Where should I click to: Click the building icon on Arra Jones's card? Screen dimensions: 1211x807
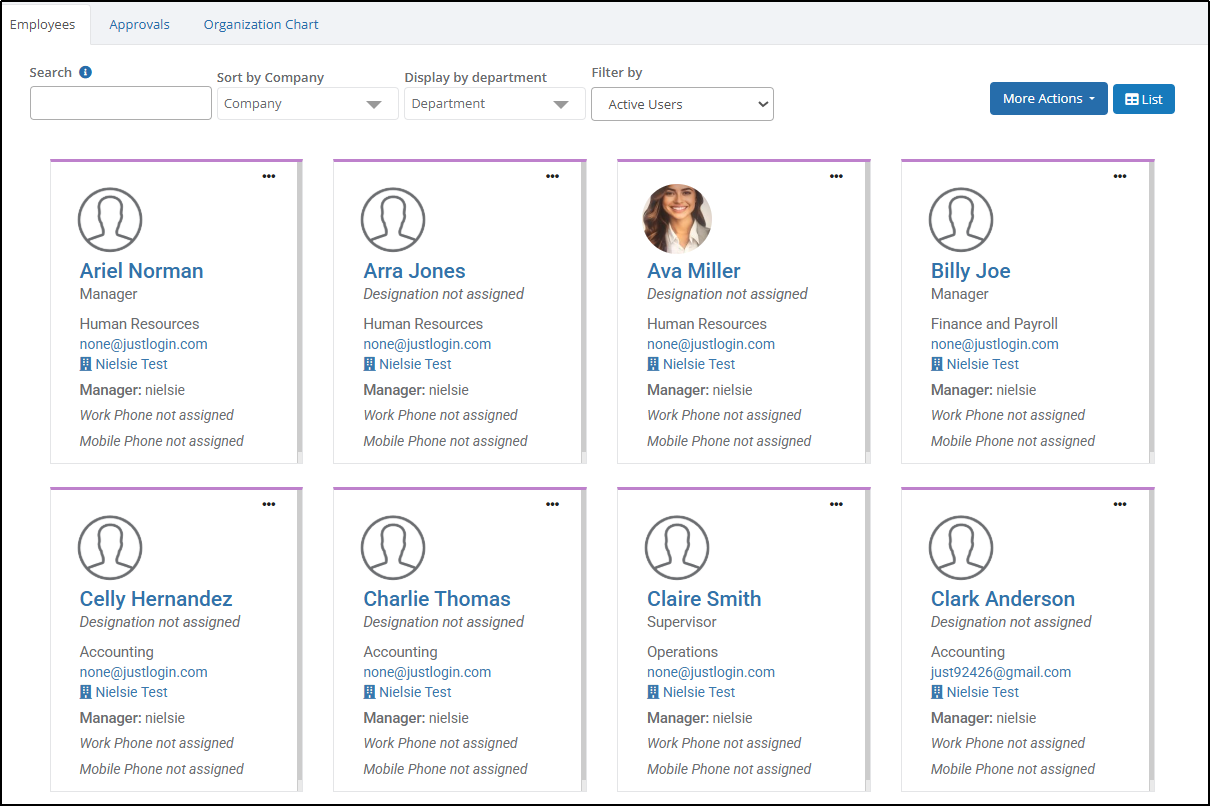[x=369, y=364]
